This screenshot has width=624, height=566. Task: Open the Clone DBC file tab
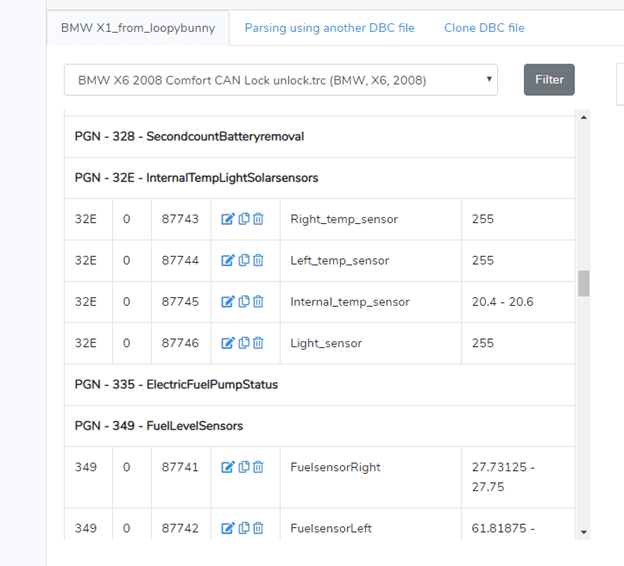[484, 28]
